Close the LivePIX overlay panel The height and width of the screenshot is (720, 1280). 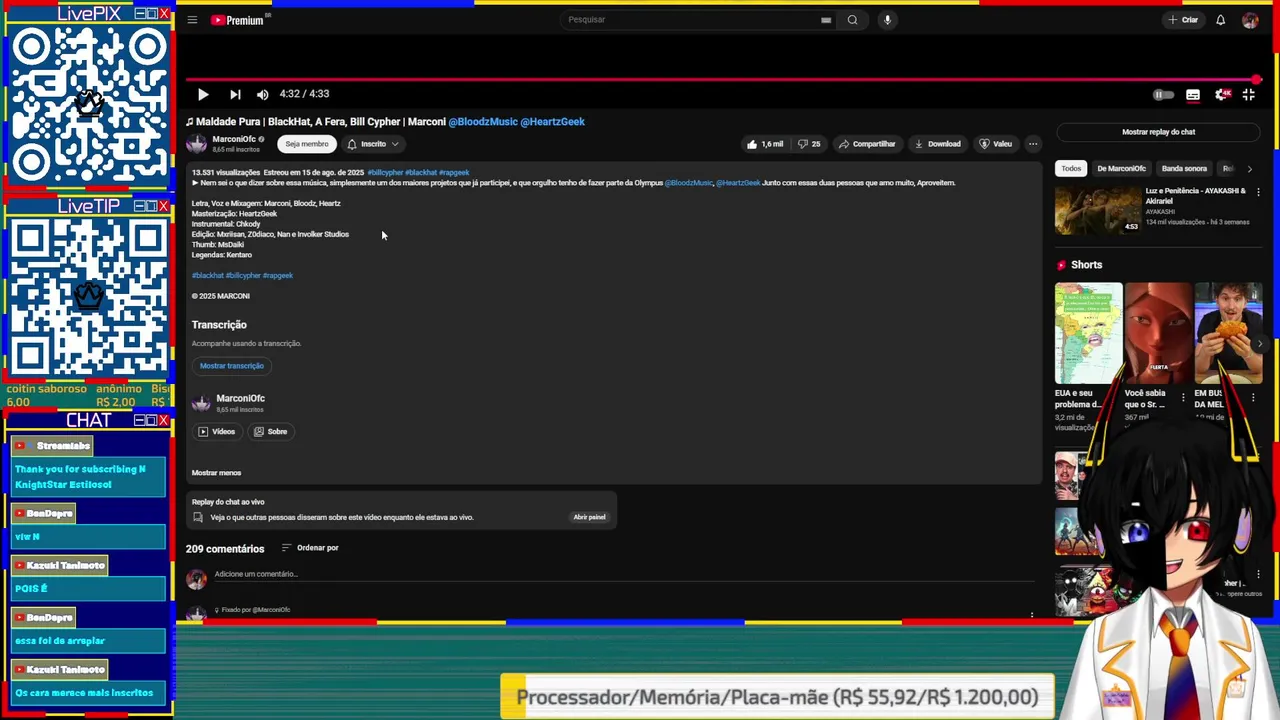coord(164,14)
